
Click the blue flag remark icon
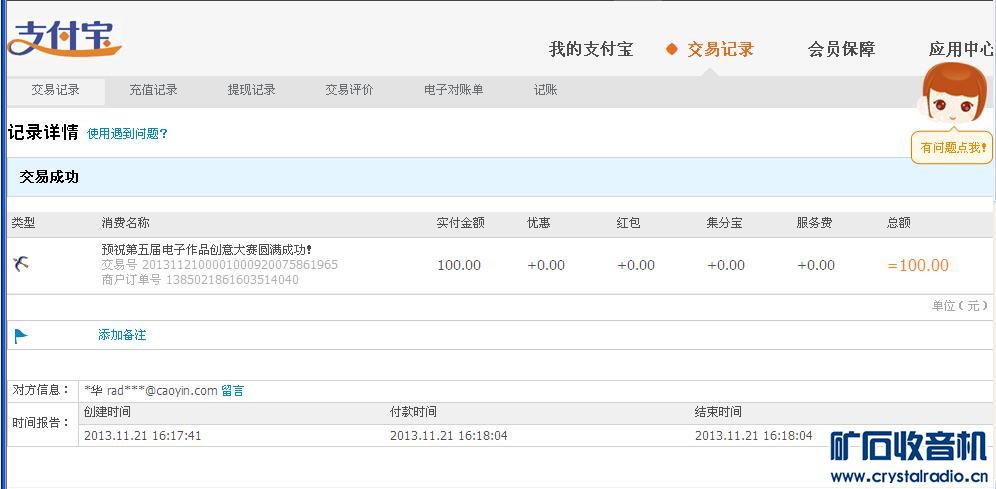(x=20, y=336)
